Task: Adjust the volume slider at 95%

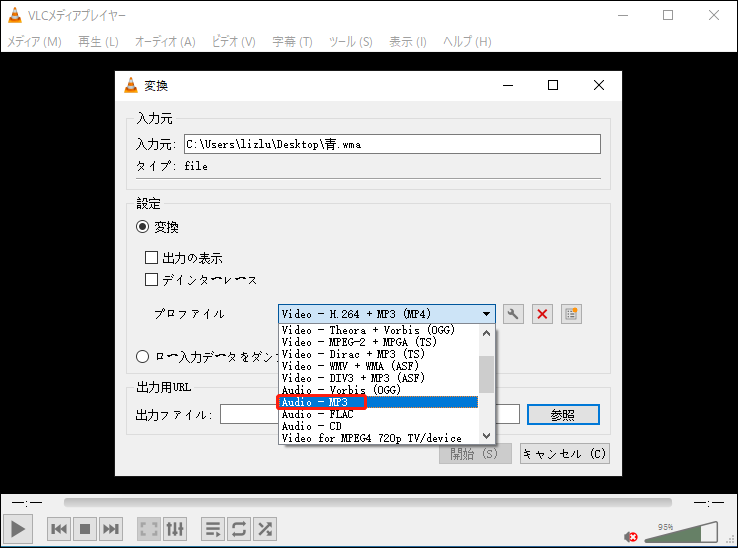Action: 681,532
